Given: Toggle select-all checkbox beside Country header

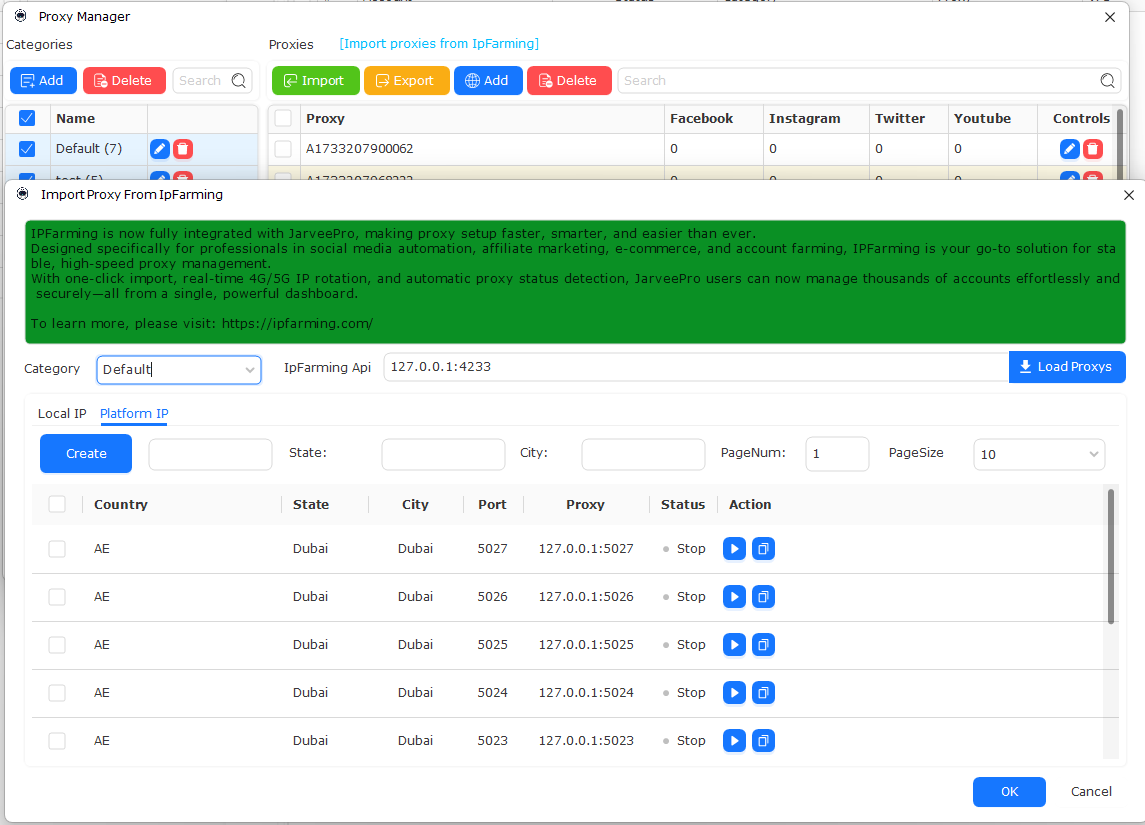Looking at the screenshot, I should pyautogui.click(x=57, y=504).
